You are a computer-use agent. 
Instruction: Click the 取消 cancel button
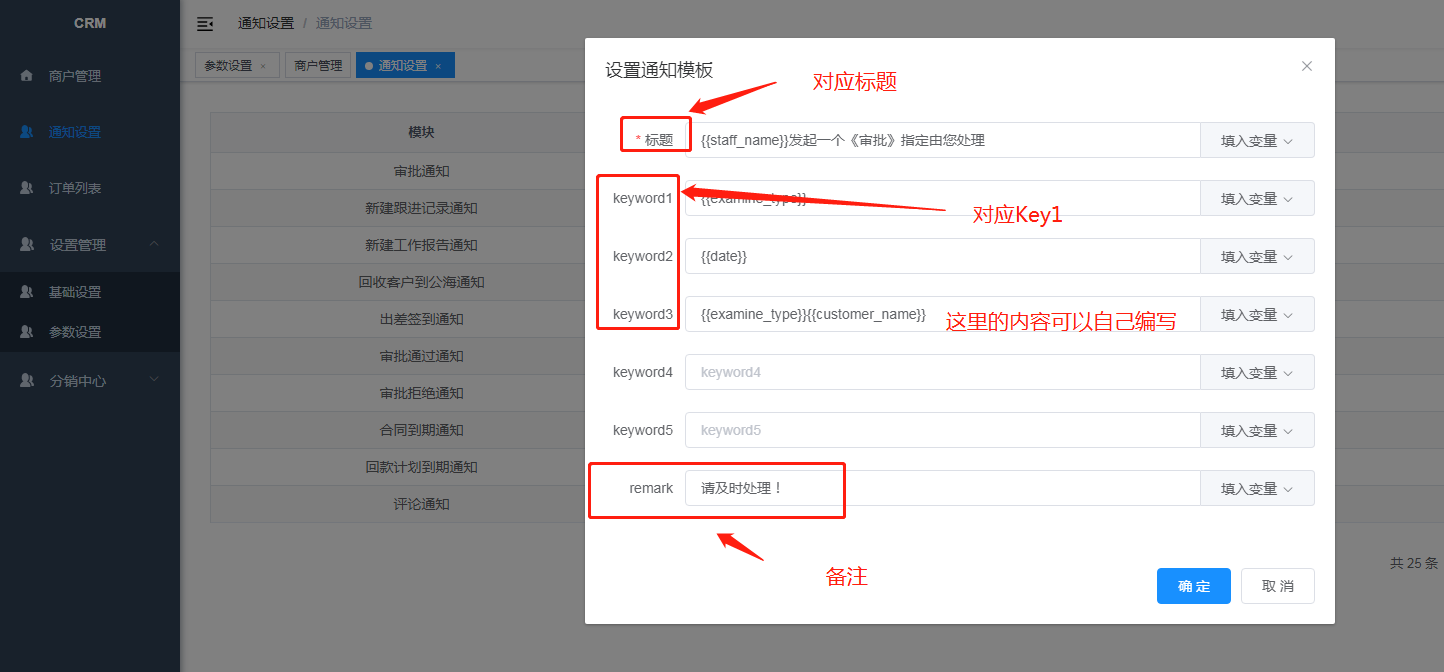point(1277,586)
